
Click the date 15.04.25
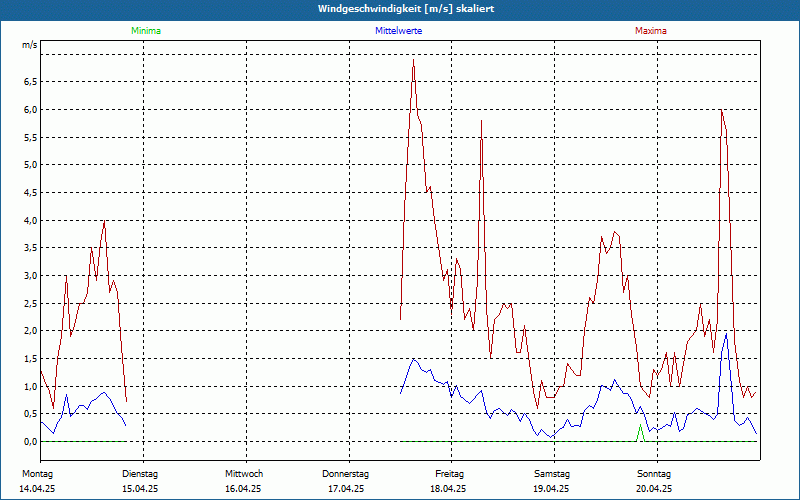(140, 489)
